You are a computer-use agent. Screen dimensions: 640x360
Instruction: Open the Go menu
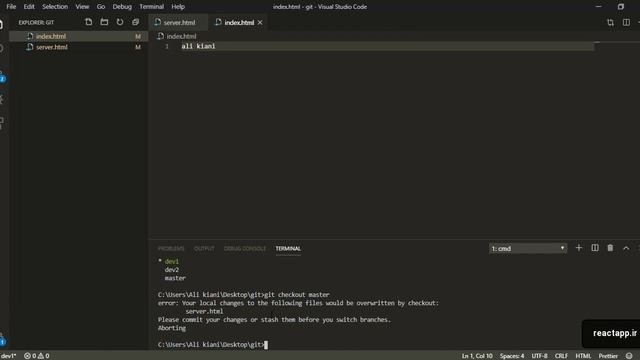tap(101, 7)
